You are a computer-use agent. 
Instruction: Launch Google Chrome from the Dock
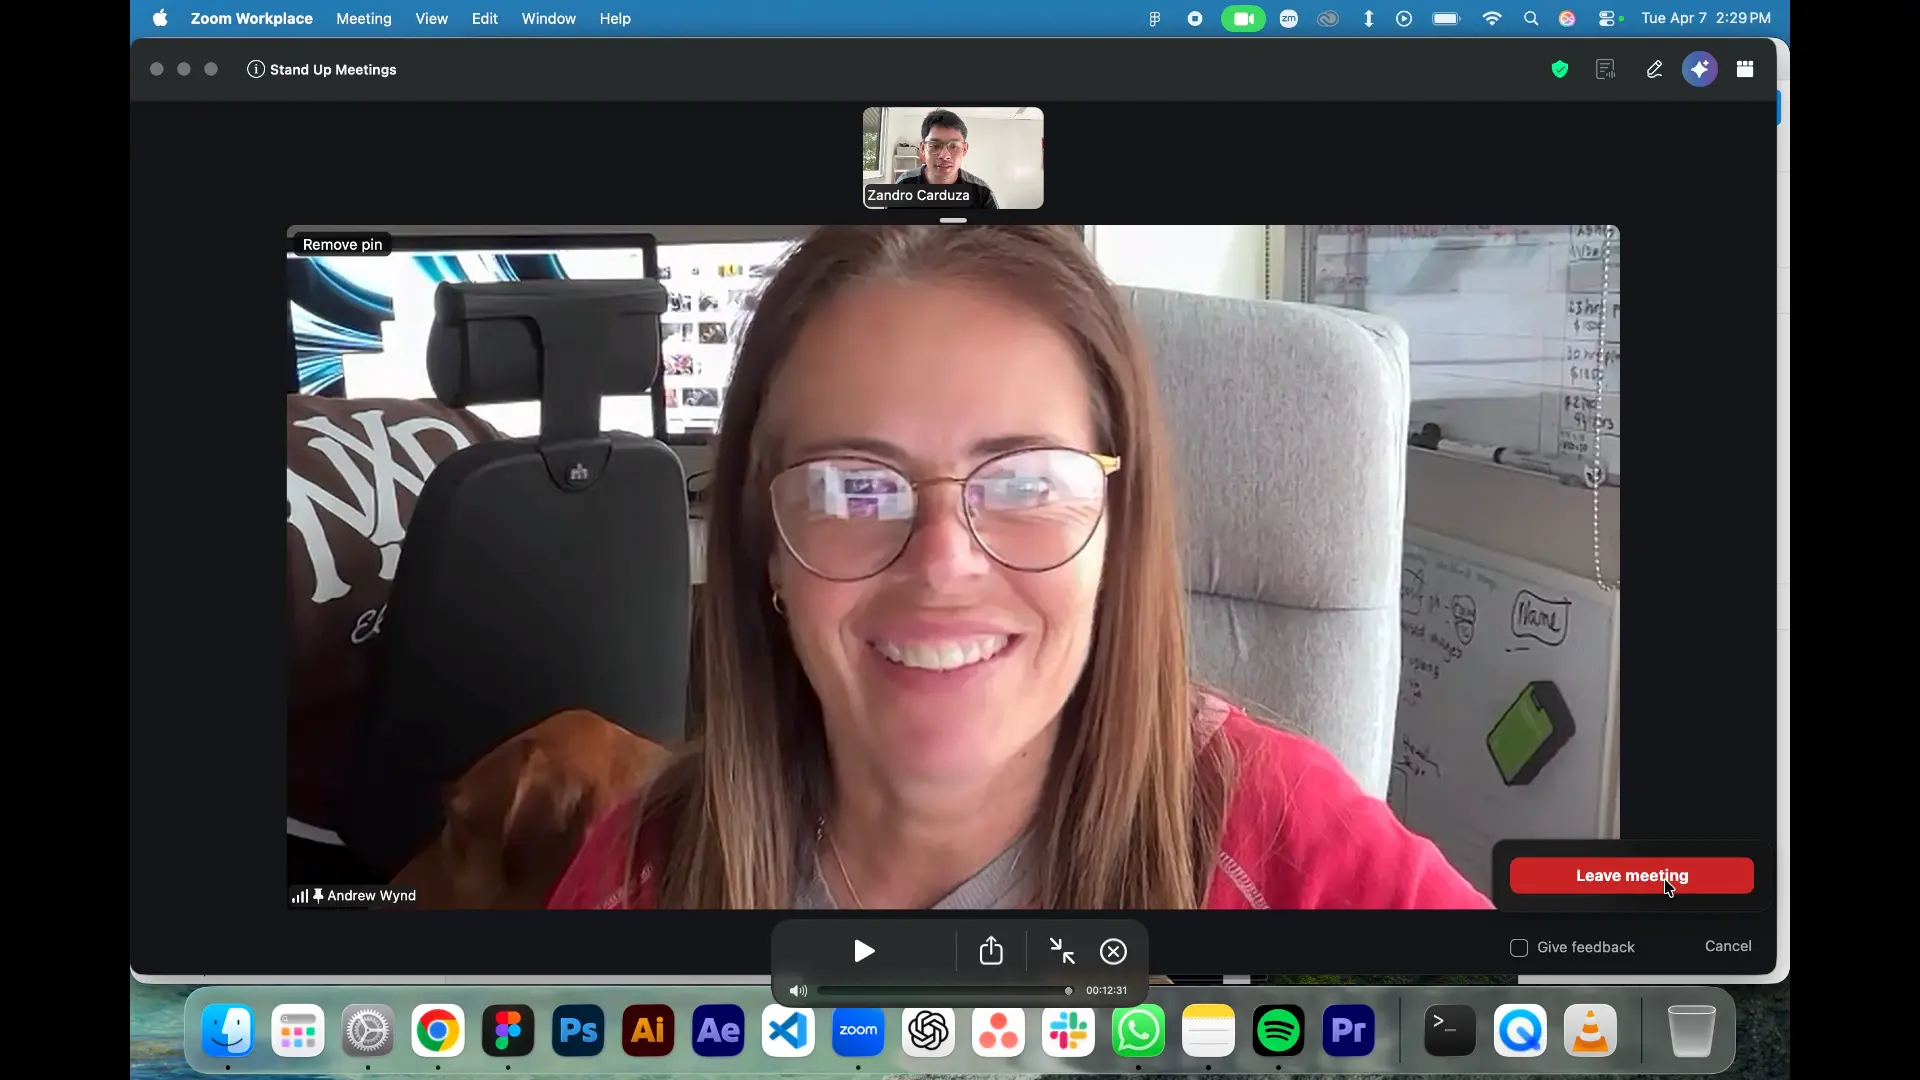coord(438,1031)
